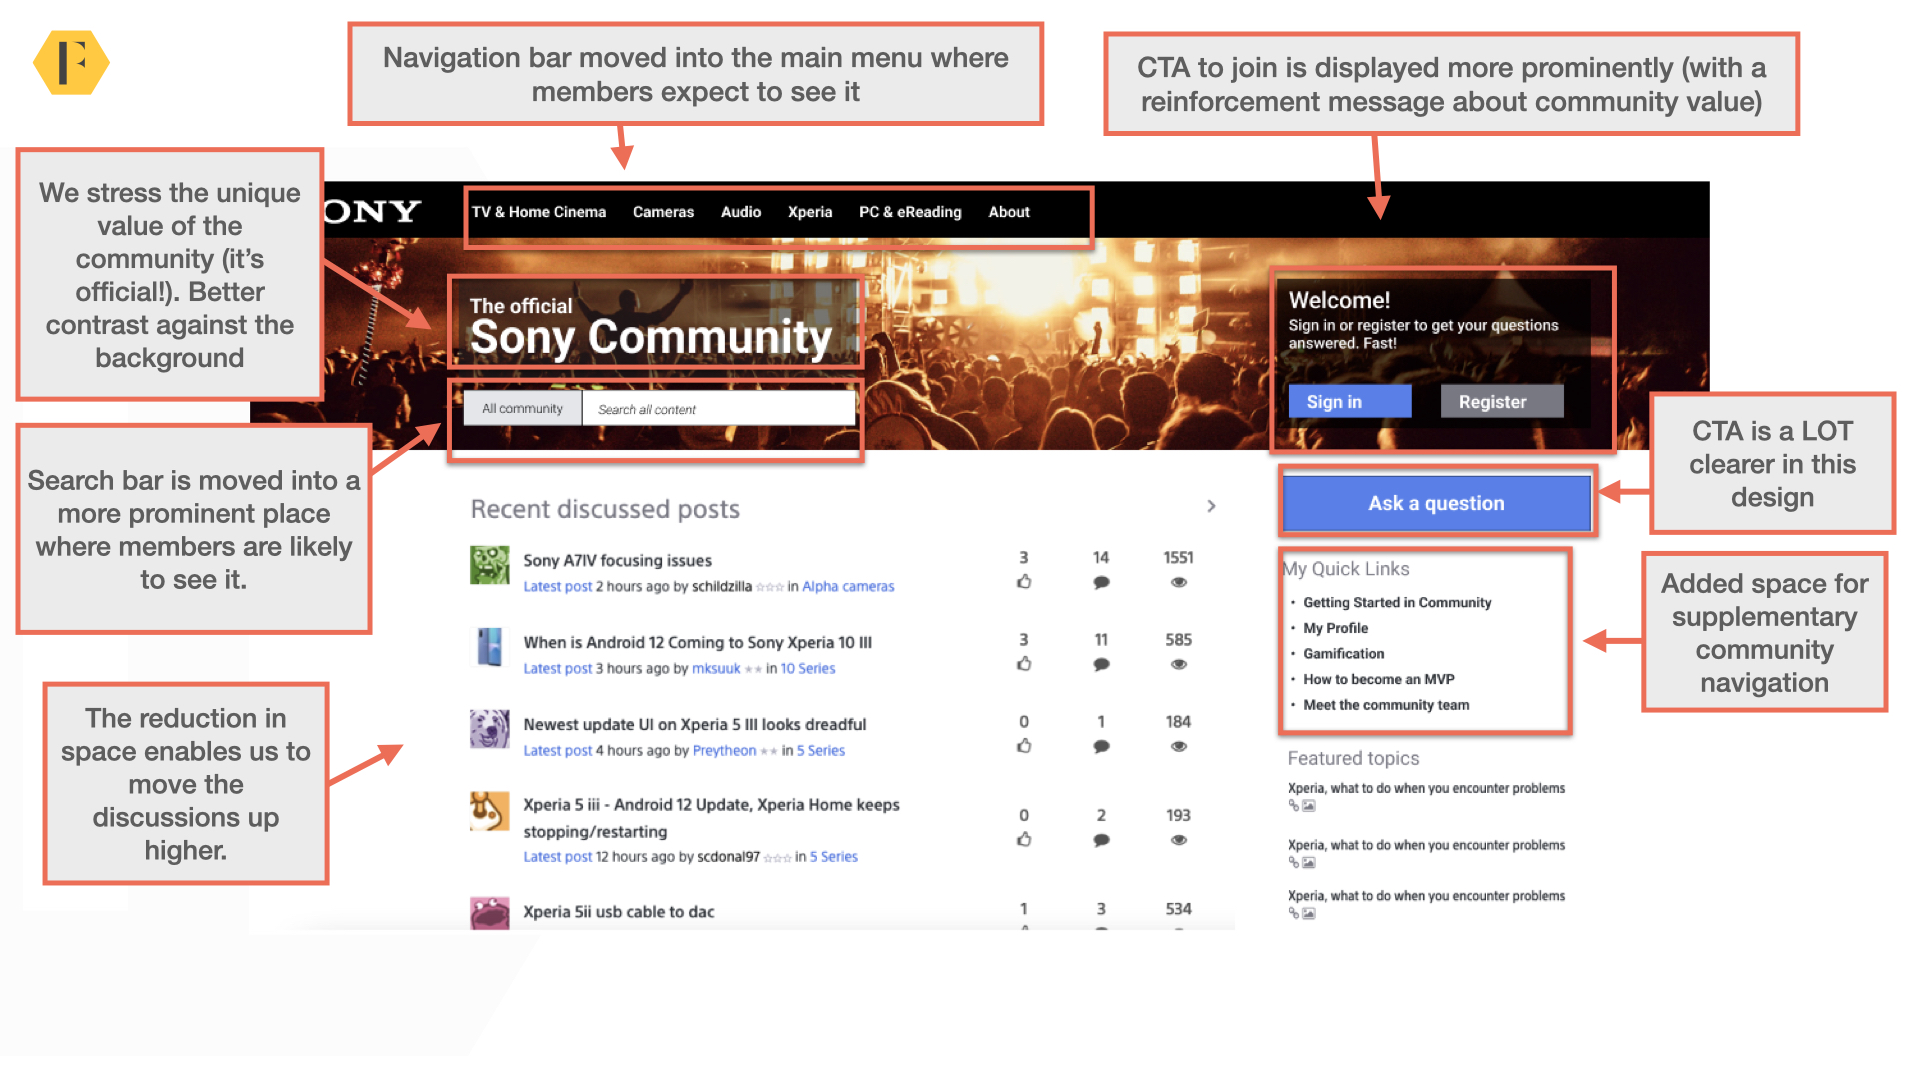Click the star rating next to scdonal97
This screenshot has height=1080, width=1920.
(776, 857)
